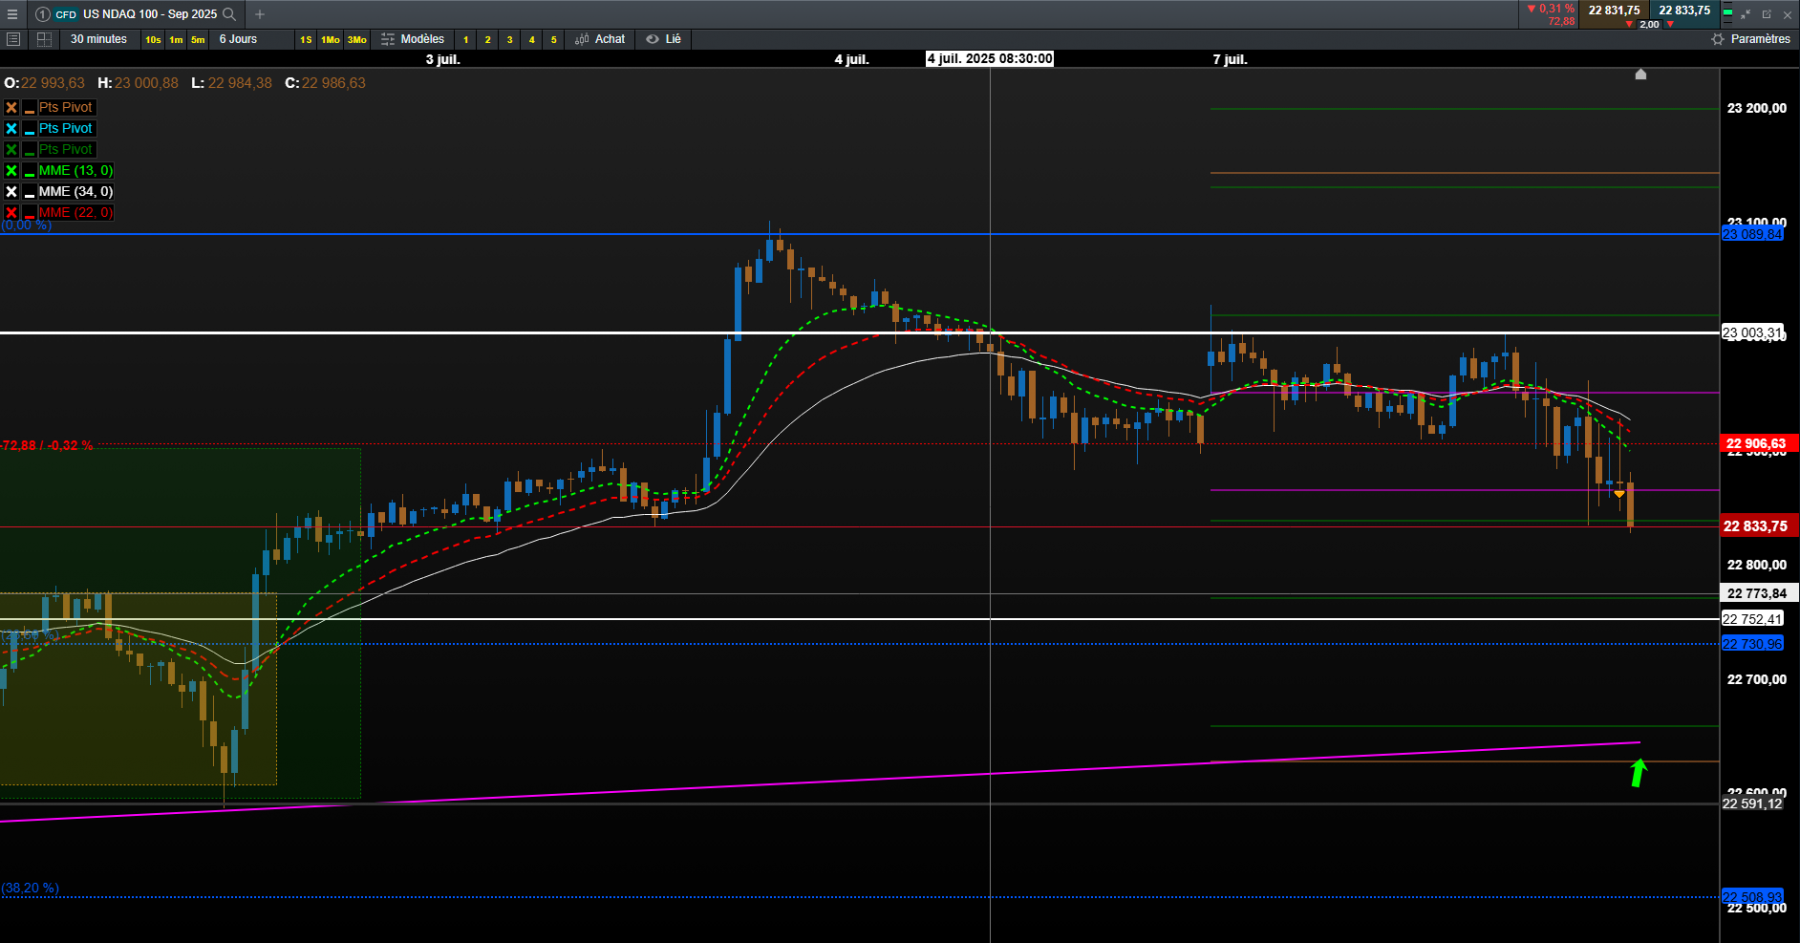This screenshot has height=943, width=1800.
Task: Detach chart with the pop-out window icon
Action: [1766, 14]
